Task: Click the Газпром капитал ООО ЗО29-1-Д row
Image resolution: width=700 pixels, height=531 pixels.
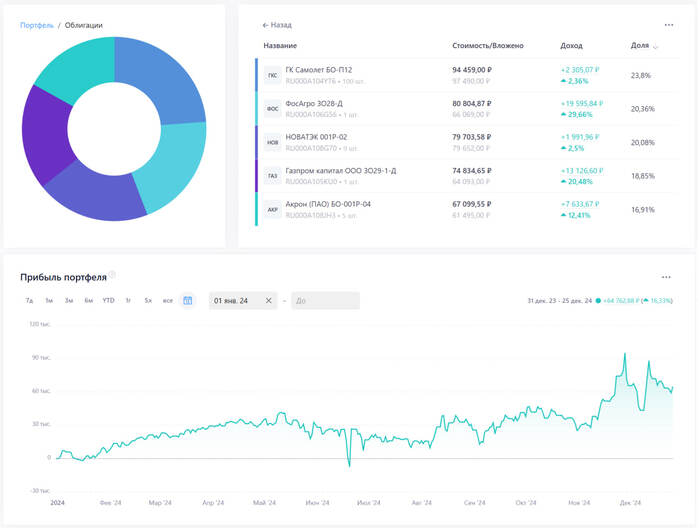Action: point(340,171)
